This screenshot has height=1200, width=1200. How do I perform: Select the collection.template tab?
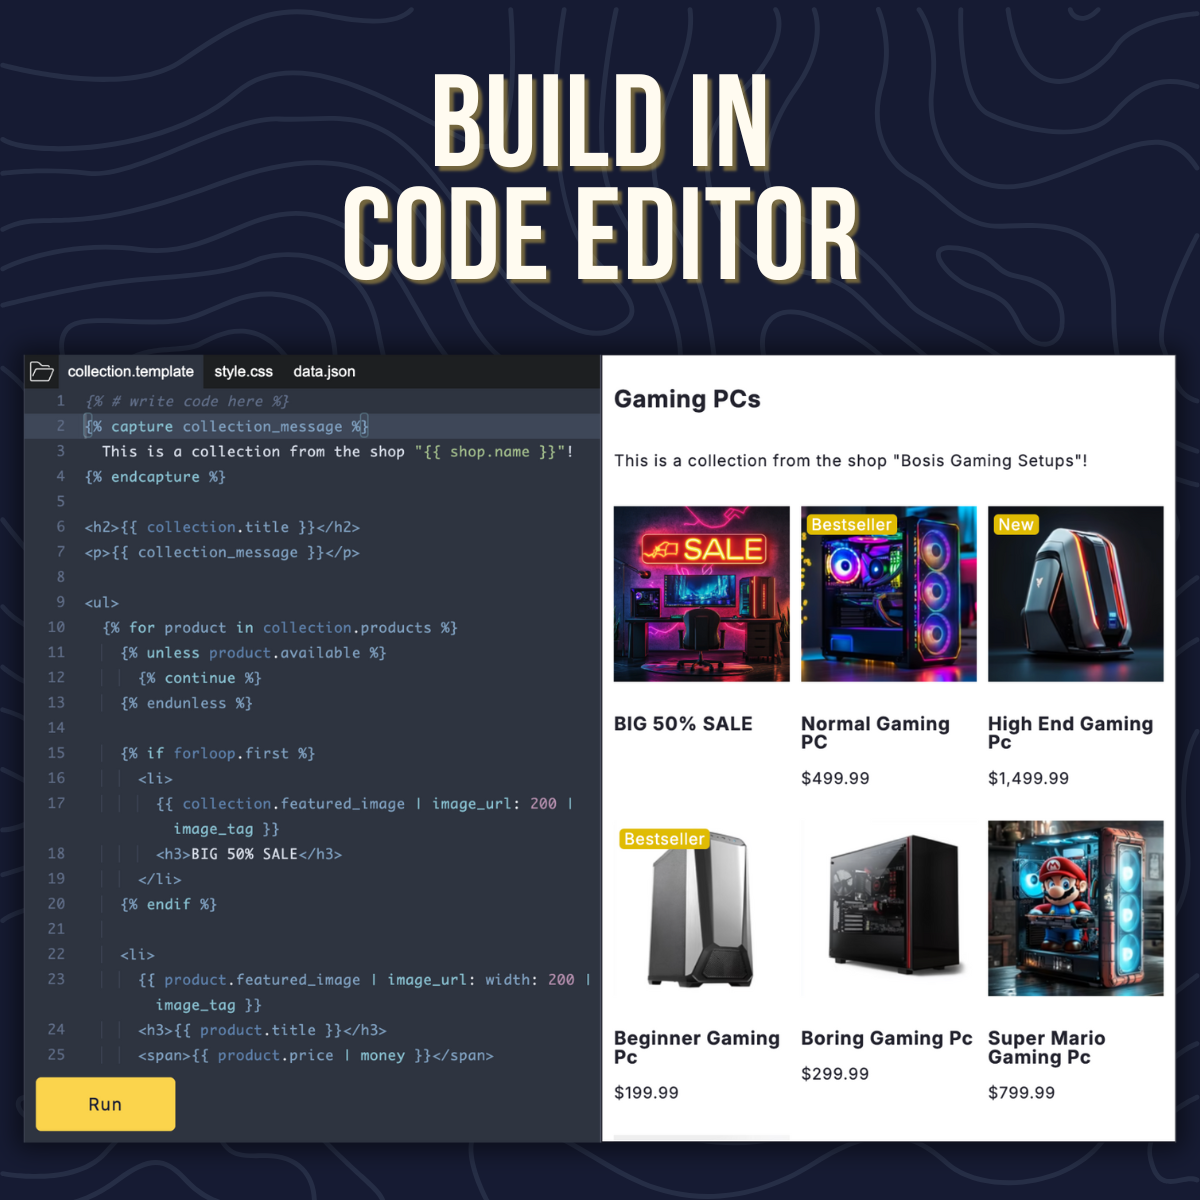click(131, 371)
